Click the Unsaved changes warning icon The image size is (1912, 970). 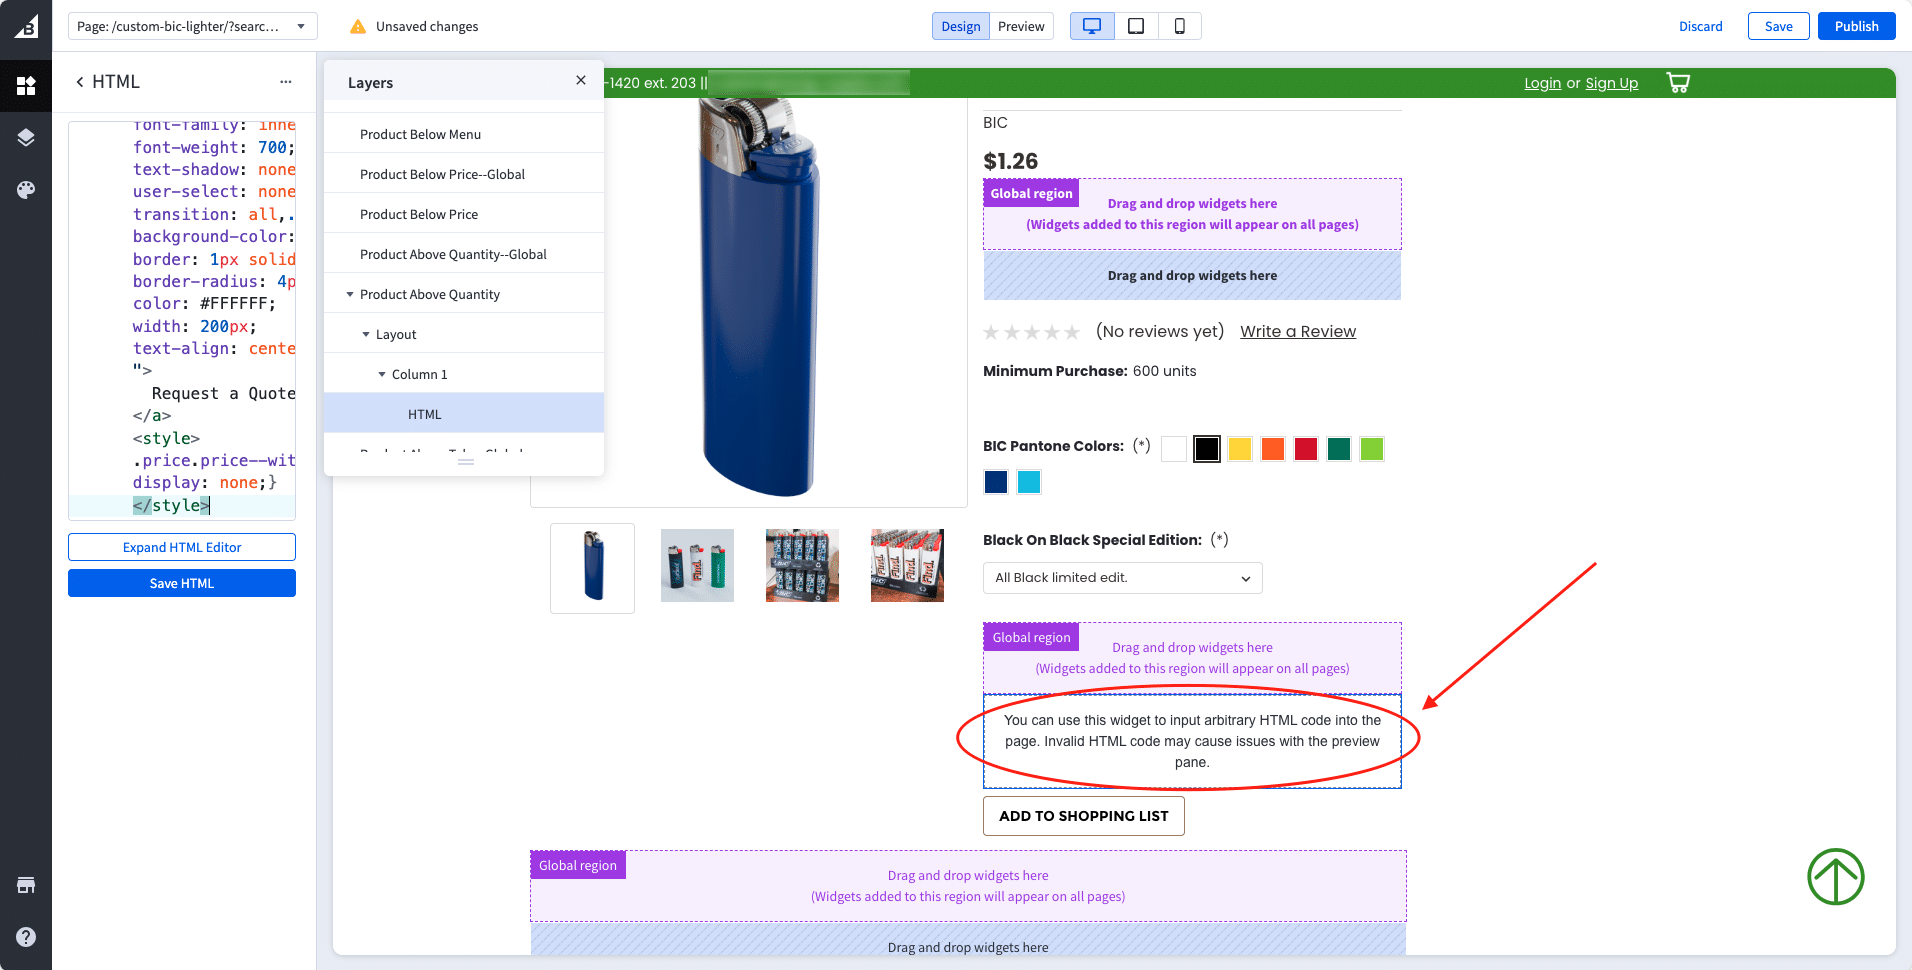point(358,26)
